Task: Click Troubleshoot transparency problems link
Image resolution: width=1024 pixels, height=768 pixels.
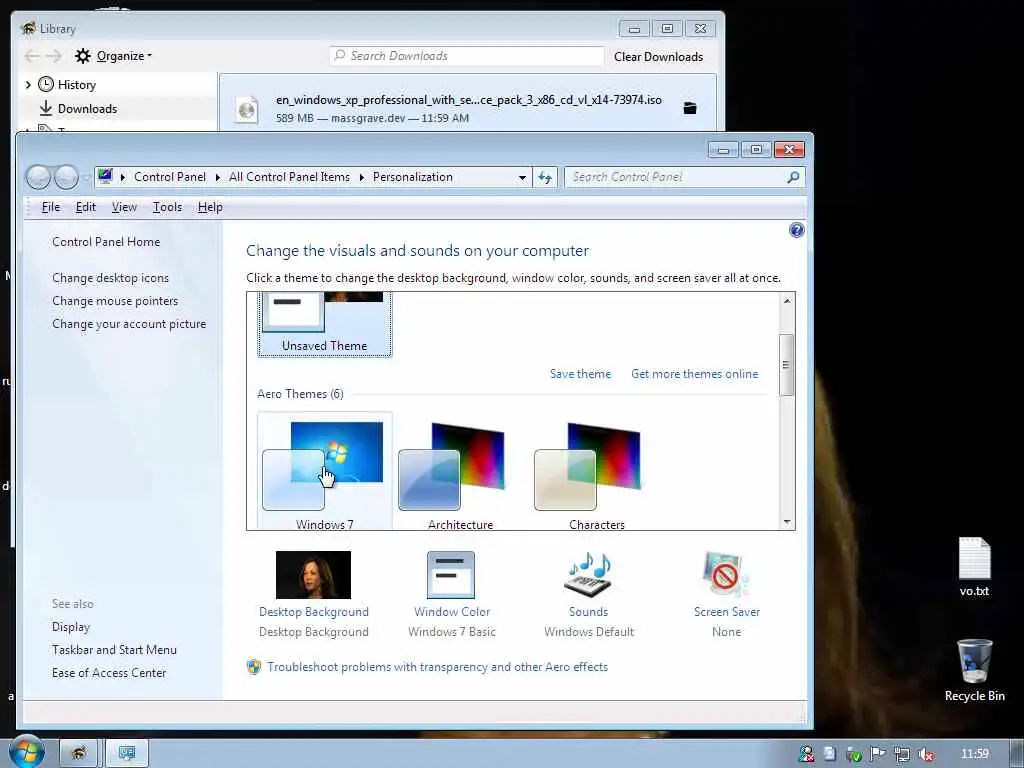Action: click(x=437, y=667)
